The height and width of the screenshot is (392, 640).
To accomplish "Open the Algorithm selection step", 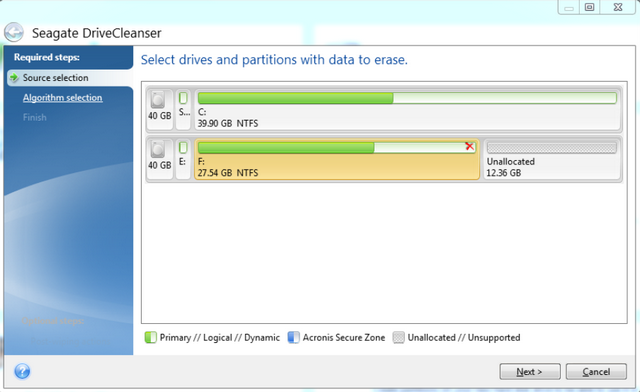I will pos(62,98).
